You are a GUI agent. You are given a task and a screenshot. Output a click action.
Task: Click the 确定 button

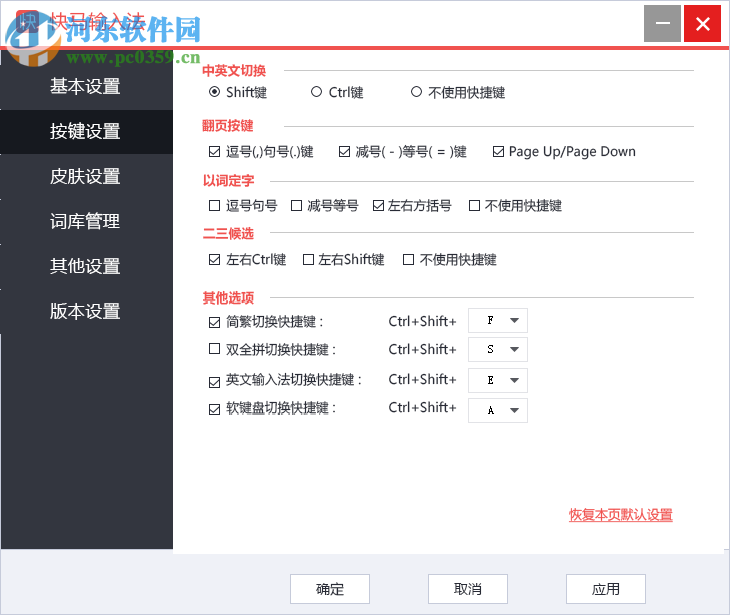click(x=330, y=589)
